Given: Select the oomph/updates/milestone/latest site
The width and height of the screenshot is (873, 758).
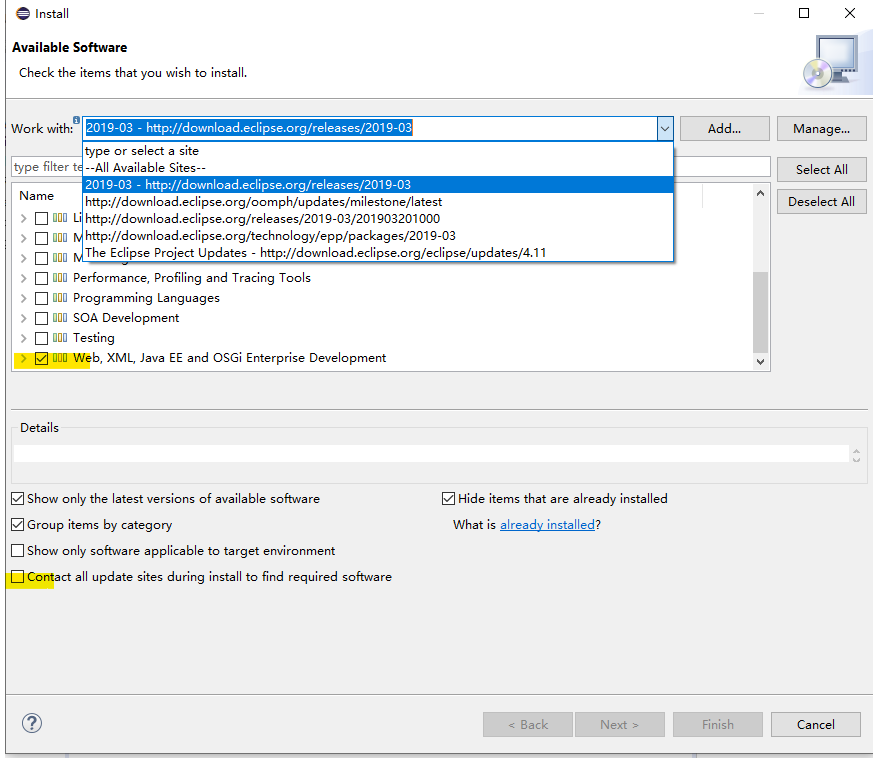Looking at the screenshot, I should (377, 202).
